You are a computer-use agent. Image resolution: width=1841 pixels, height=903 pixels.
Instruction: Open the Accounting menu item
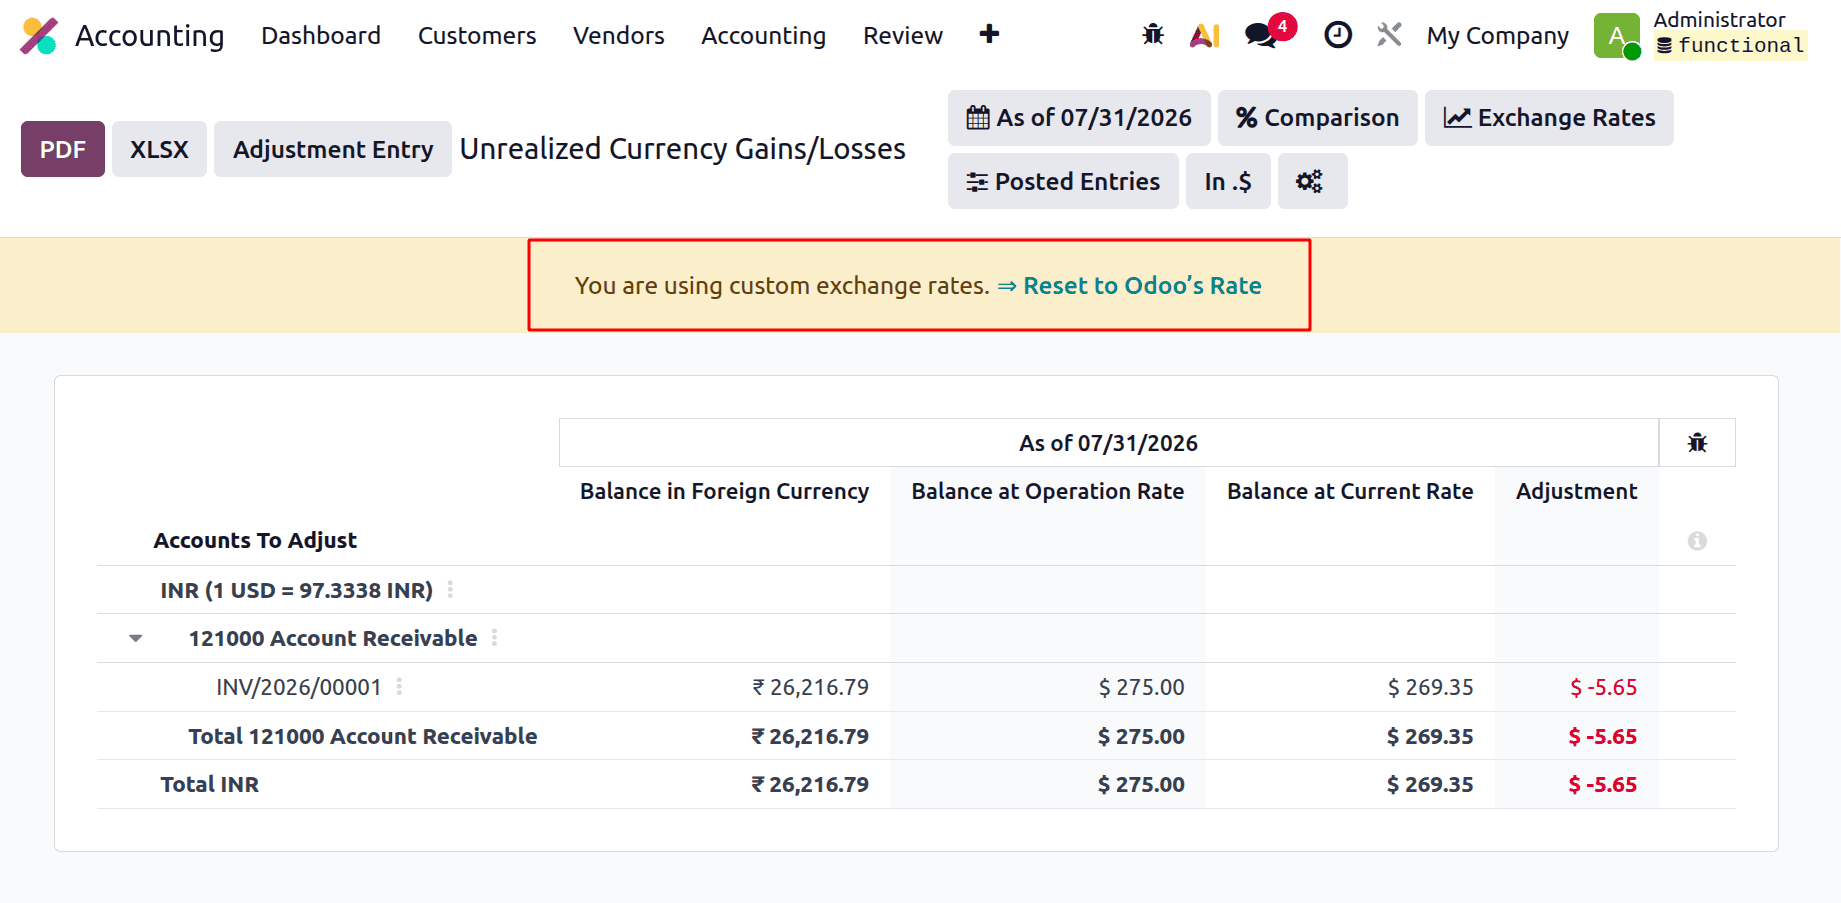[x=764, y=36]
